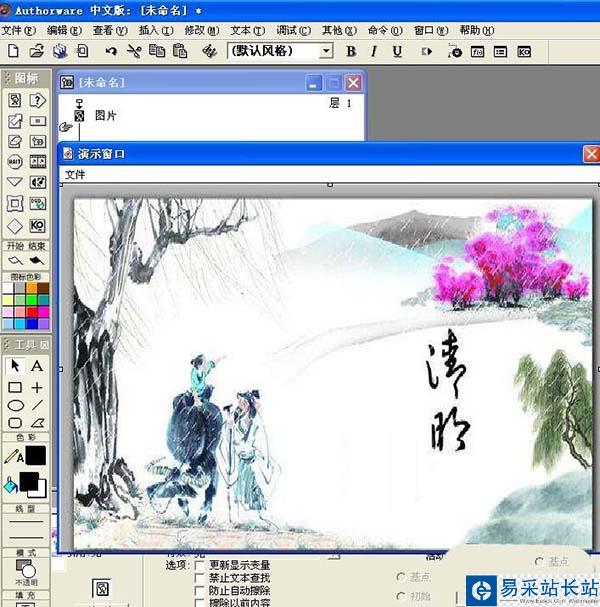
Task: Select the Framework icon in the icon palette
Action: pyautogui.click(x=15, y=203)
